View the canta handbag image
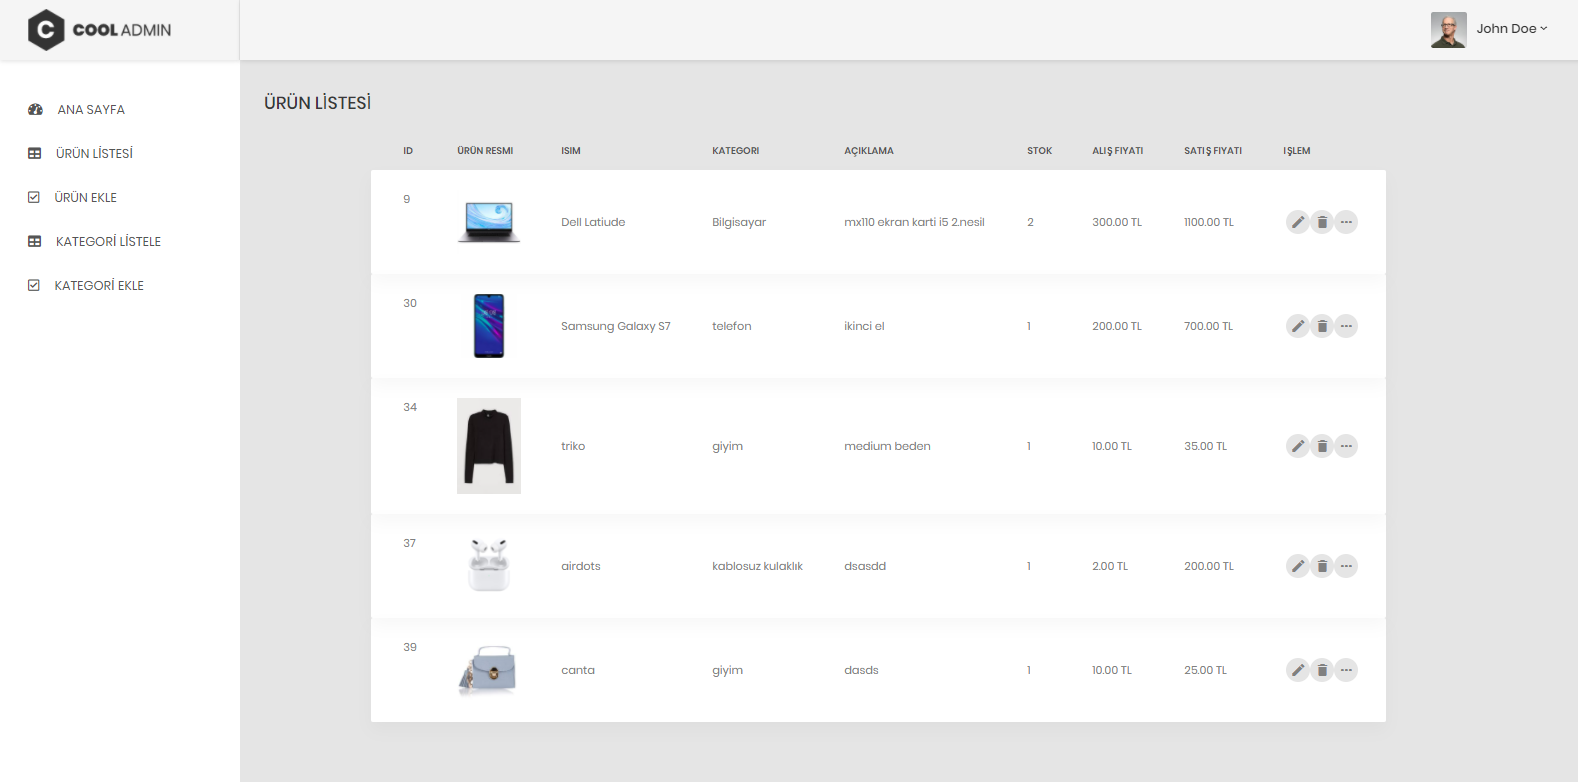This screenshot has width=1578, height=782. 489,670
